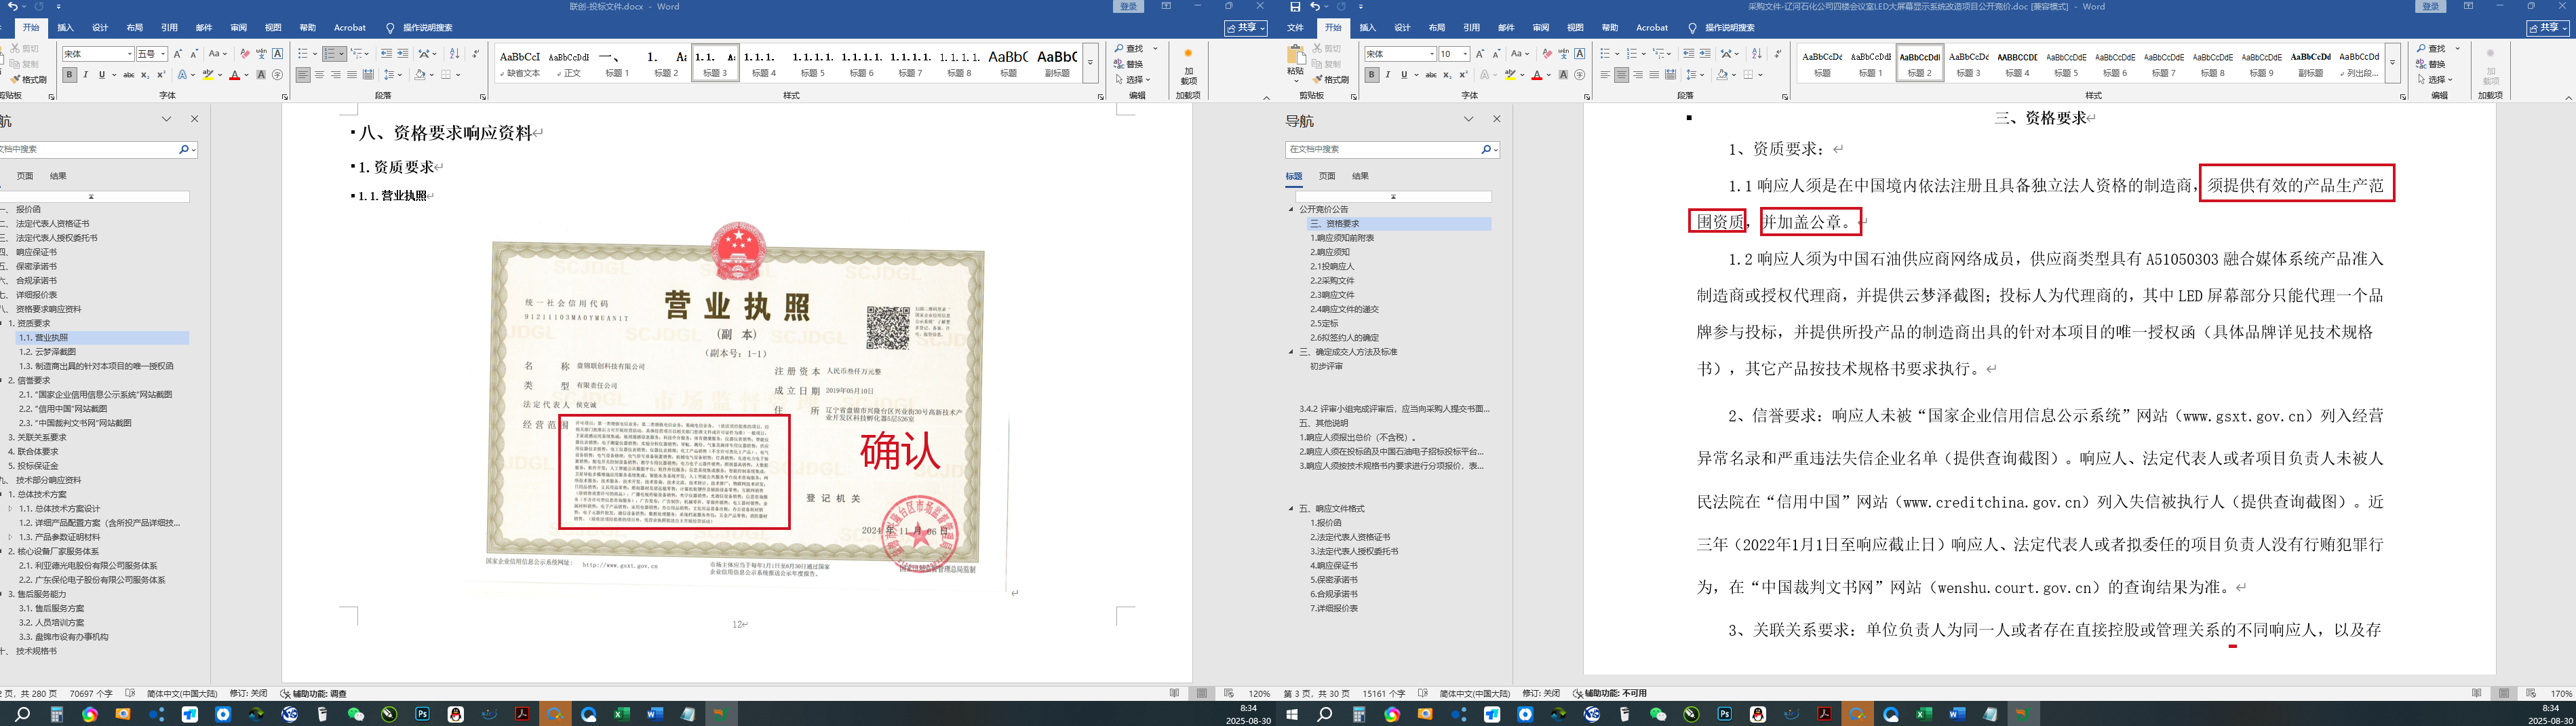
Task: Switch to 页面 navigation tab in 采购文件 window
Action: pos(1327,176)
